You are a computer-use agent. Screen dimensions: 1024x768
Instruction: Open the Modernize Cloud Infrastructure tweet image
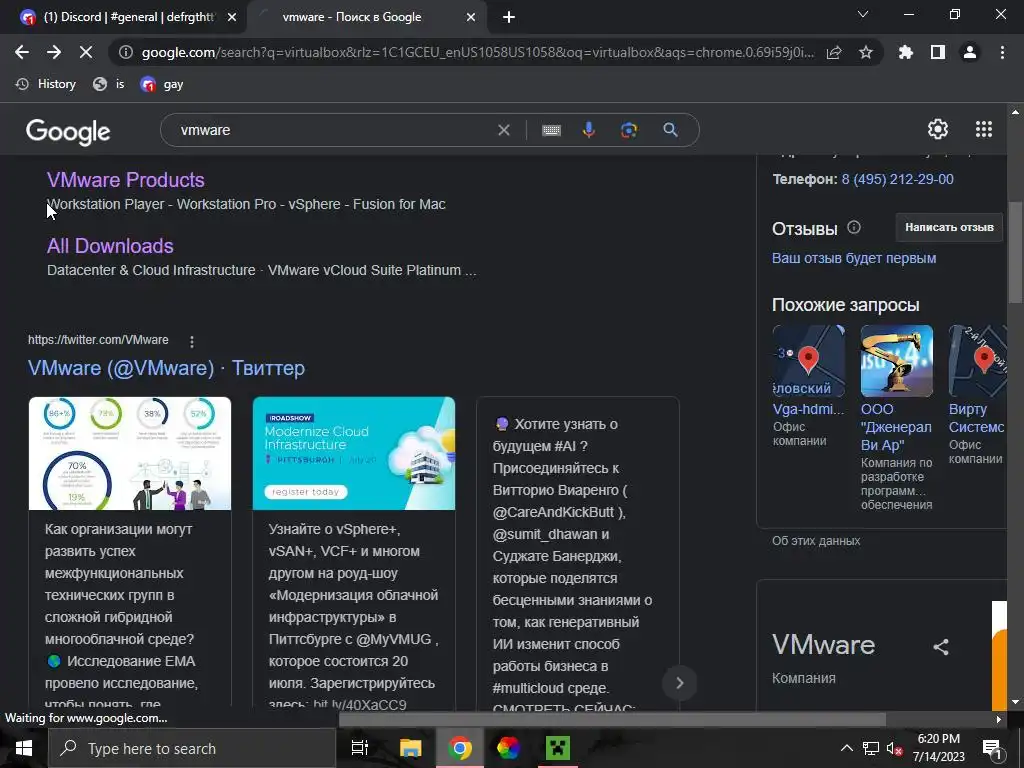[353, 453]
